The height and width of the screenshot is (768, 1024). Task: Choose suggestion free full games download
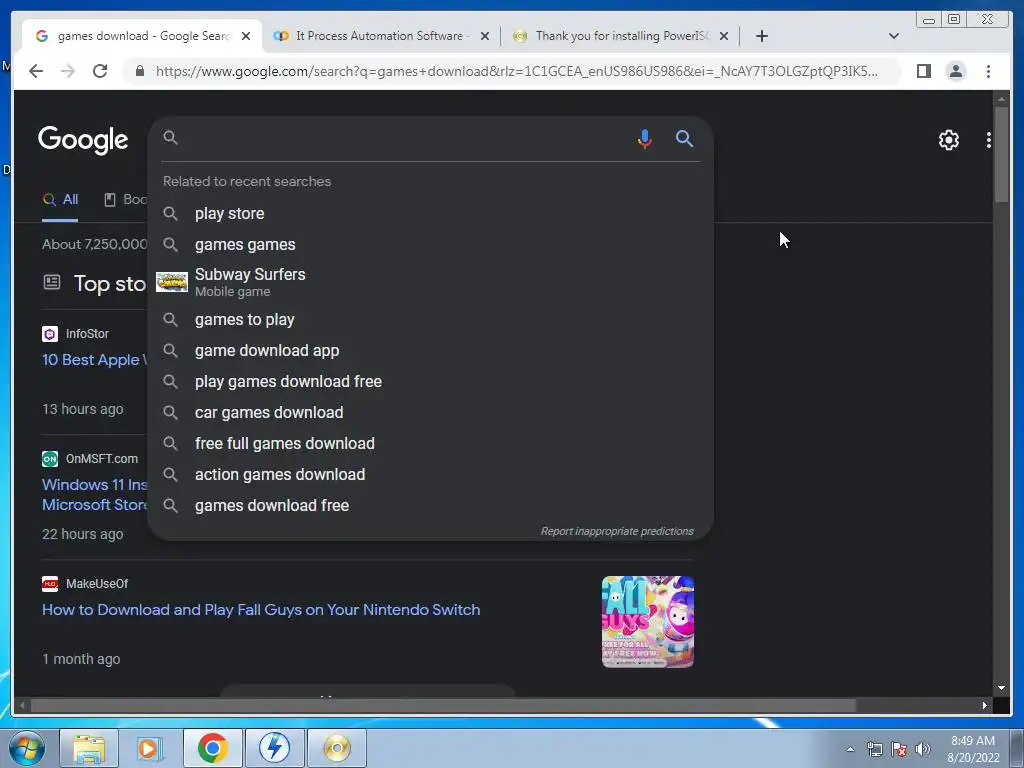click(x=430, y=443)
